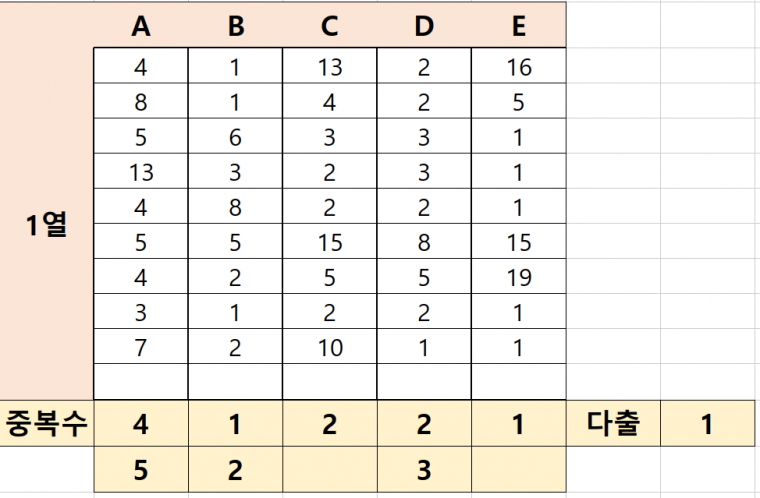Image resolution: width=760 pixels, height=498 pixels.
Task: Select cell with 7 in column A
Action: point(141,346)
